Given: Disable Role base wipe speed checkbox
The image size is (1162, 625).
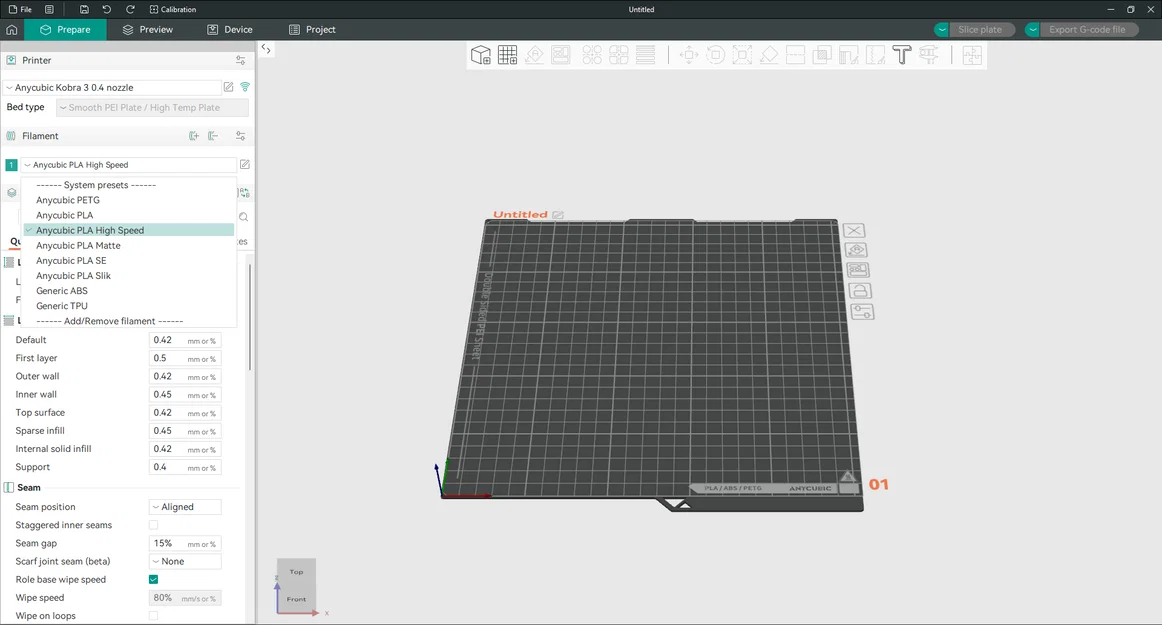Looking at the screenshot, I should click(153, 580).
